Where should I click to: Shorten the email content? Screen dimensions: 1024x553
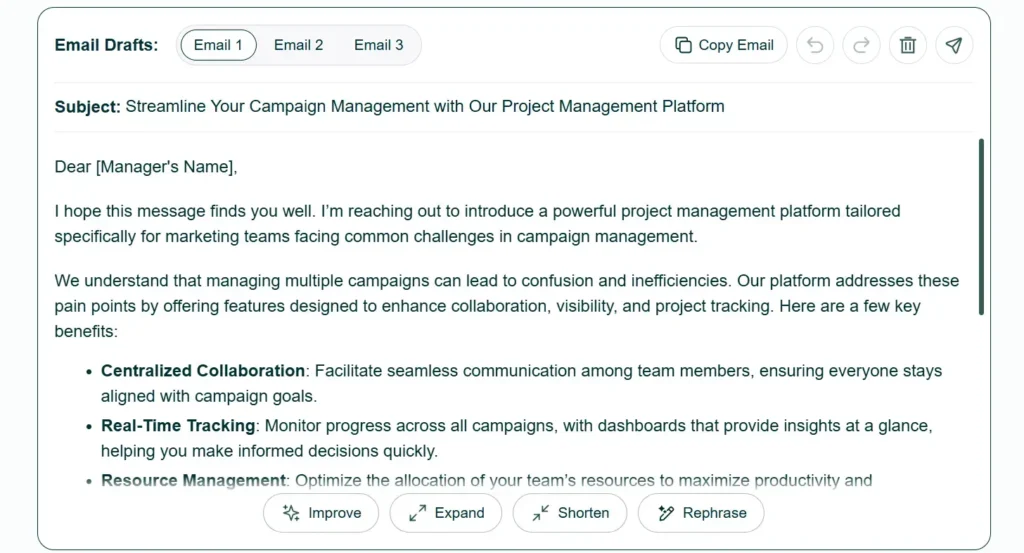click(x=570, y=513)
